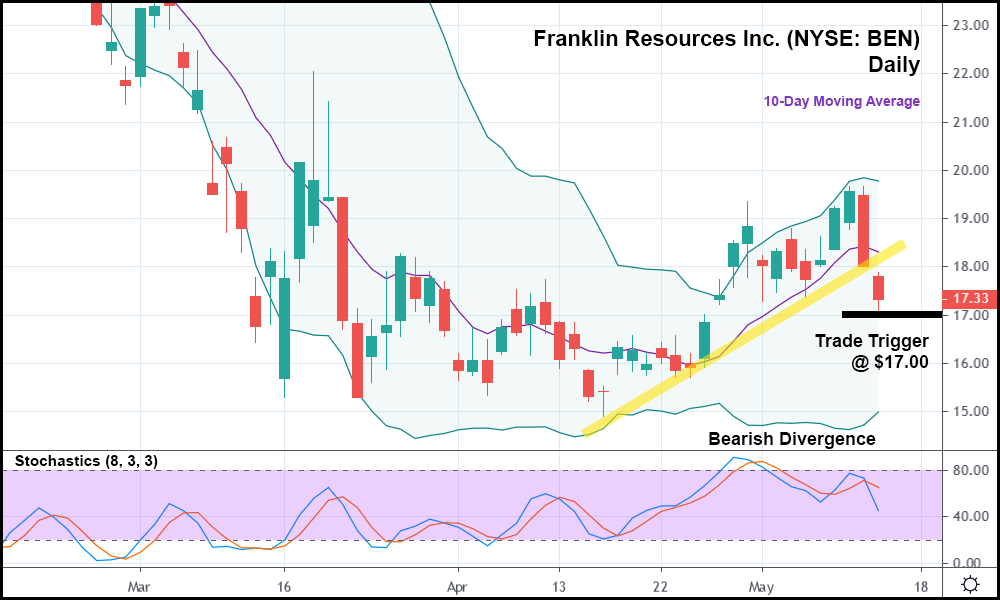This screenshot has width=1000, height=600.
Task: Select the 21.00 price axis label
Action: point(971,122)
